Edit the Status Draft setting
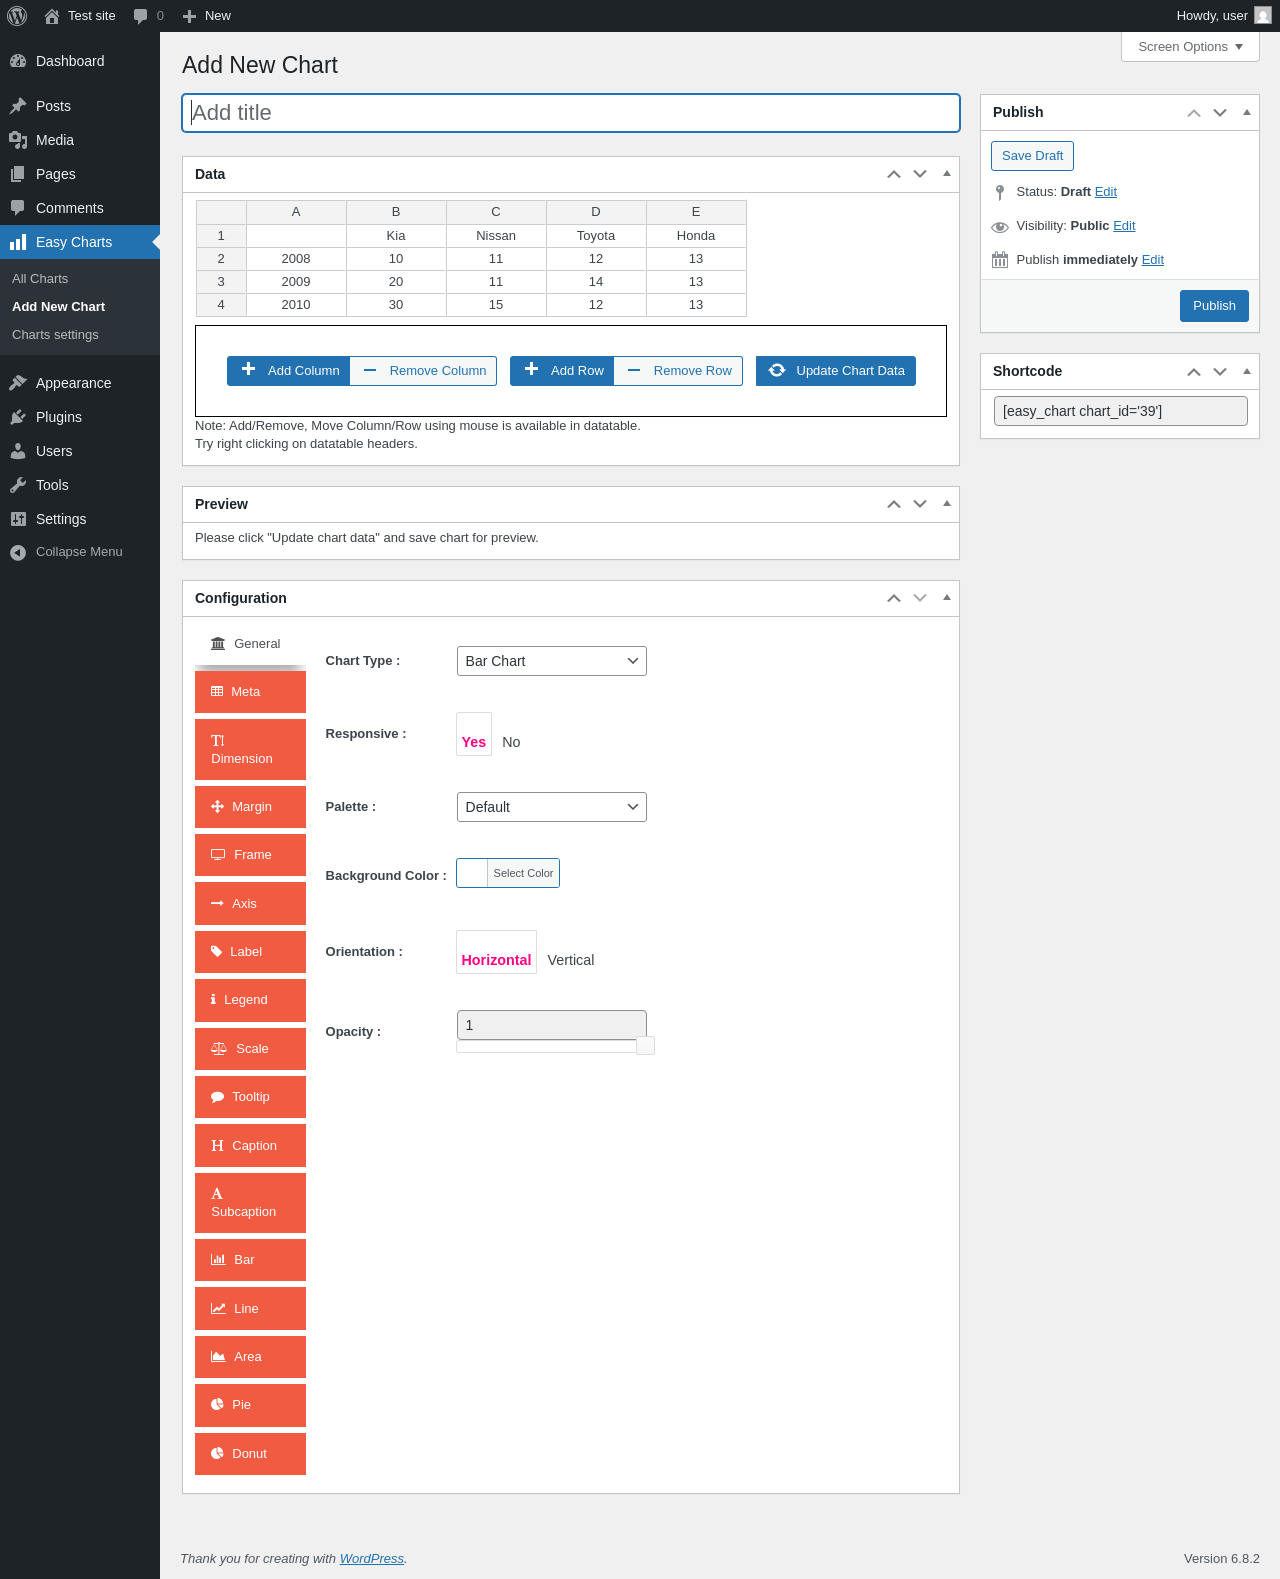1280x1579 pixels. pos(1106,192)
